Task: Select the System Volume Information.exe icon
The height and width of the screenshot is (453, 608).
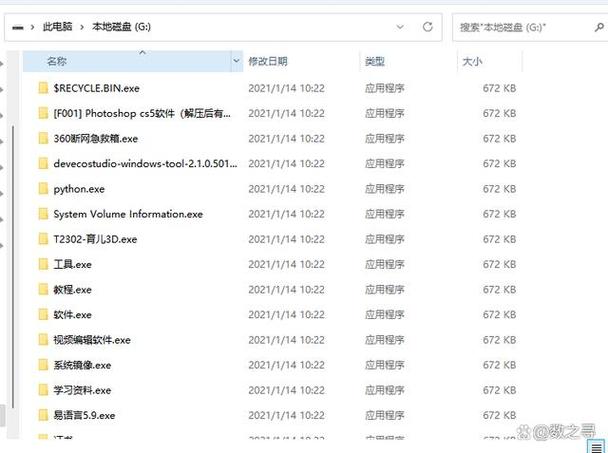Action: pos(43,214)
